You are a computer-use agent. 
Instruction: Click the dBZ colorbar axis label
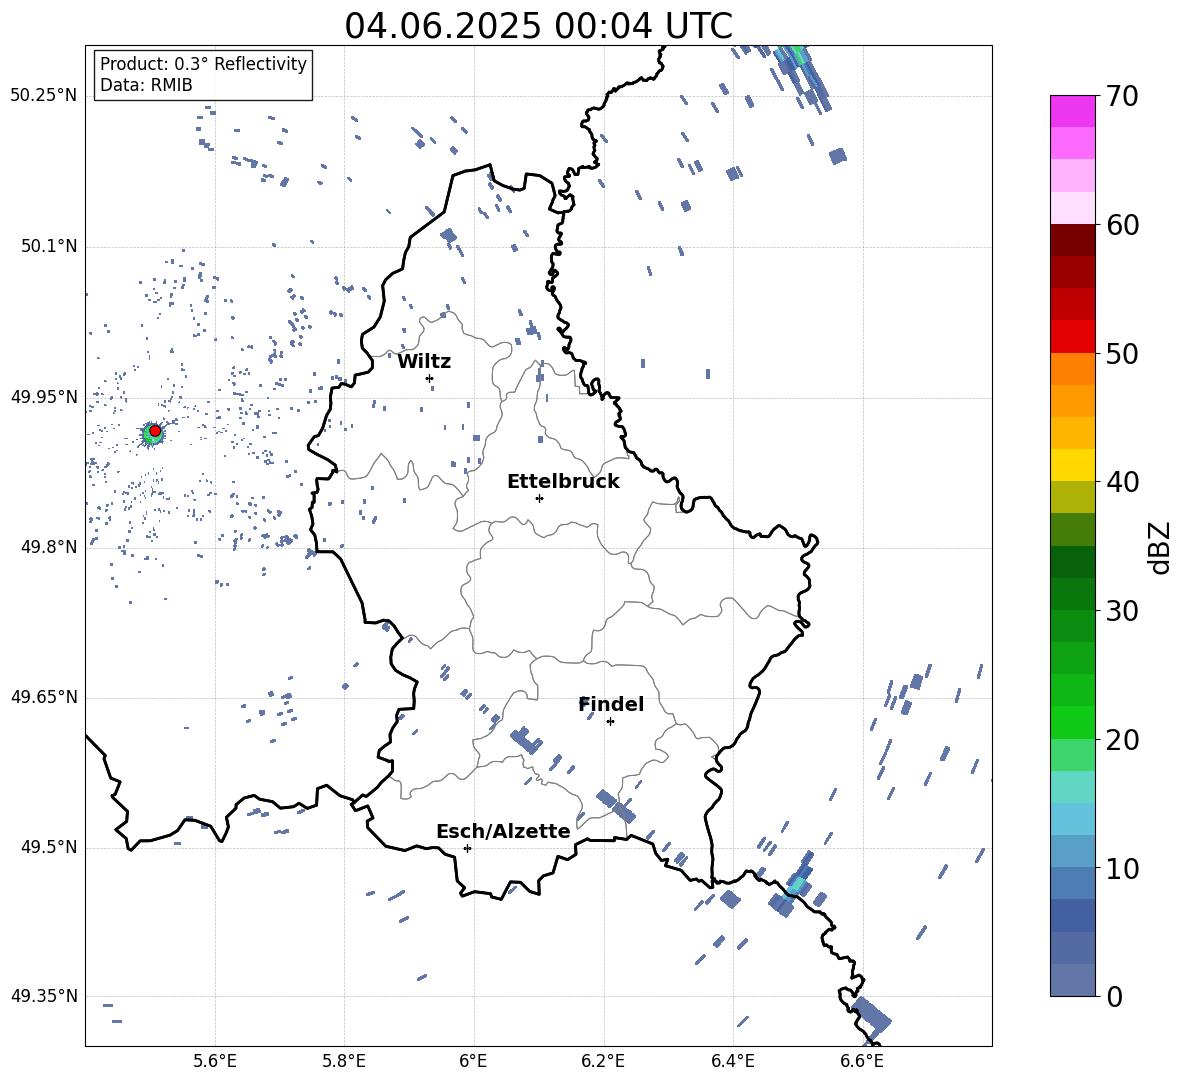1161,547
